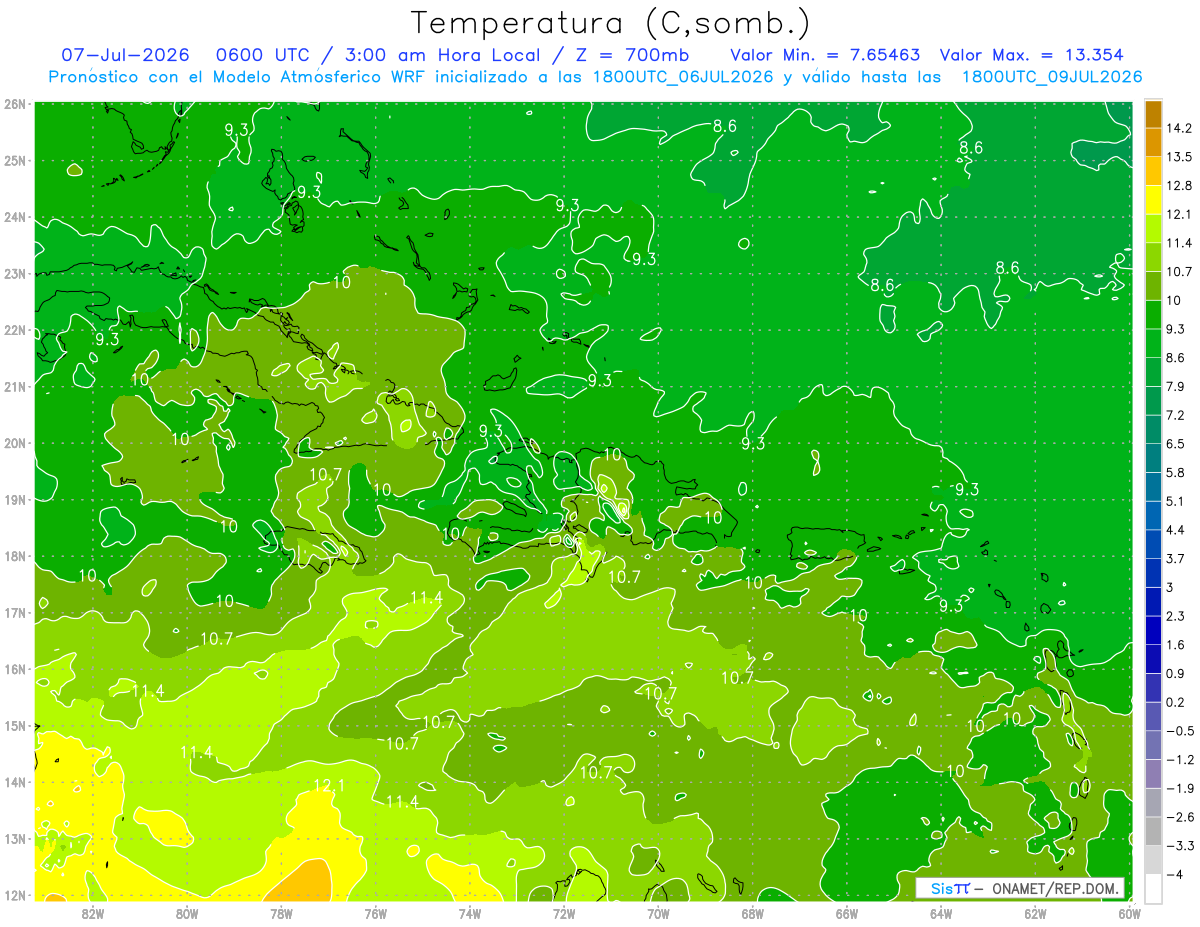This screenshot has width=1200, height=927.
Task: Click the '60W' longitude label
Action: coord(1130,912)
